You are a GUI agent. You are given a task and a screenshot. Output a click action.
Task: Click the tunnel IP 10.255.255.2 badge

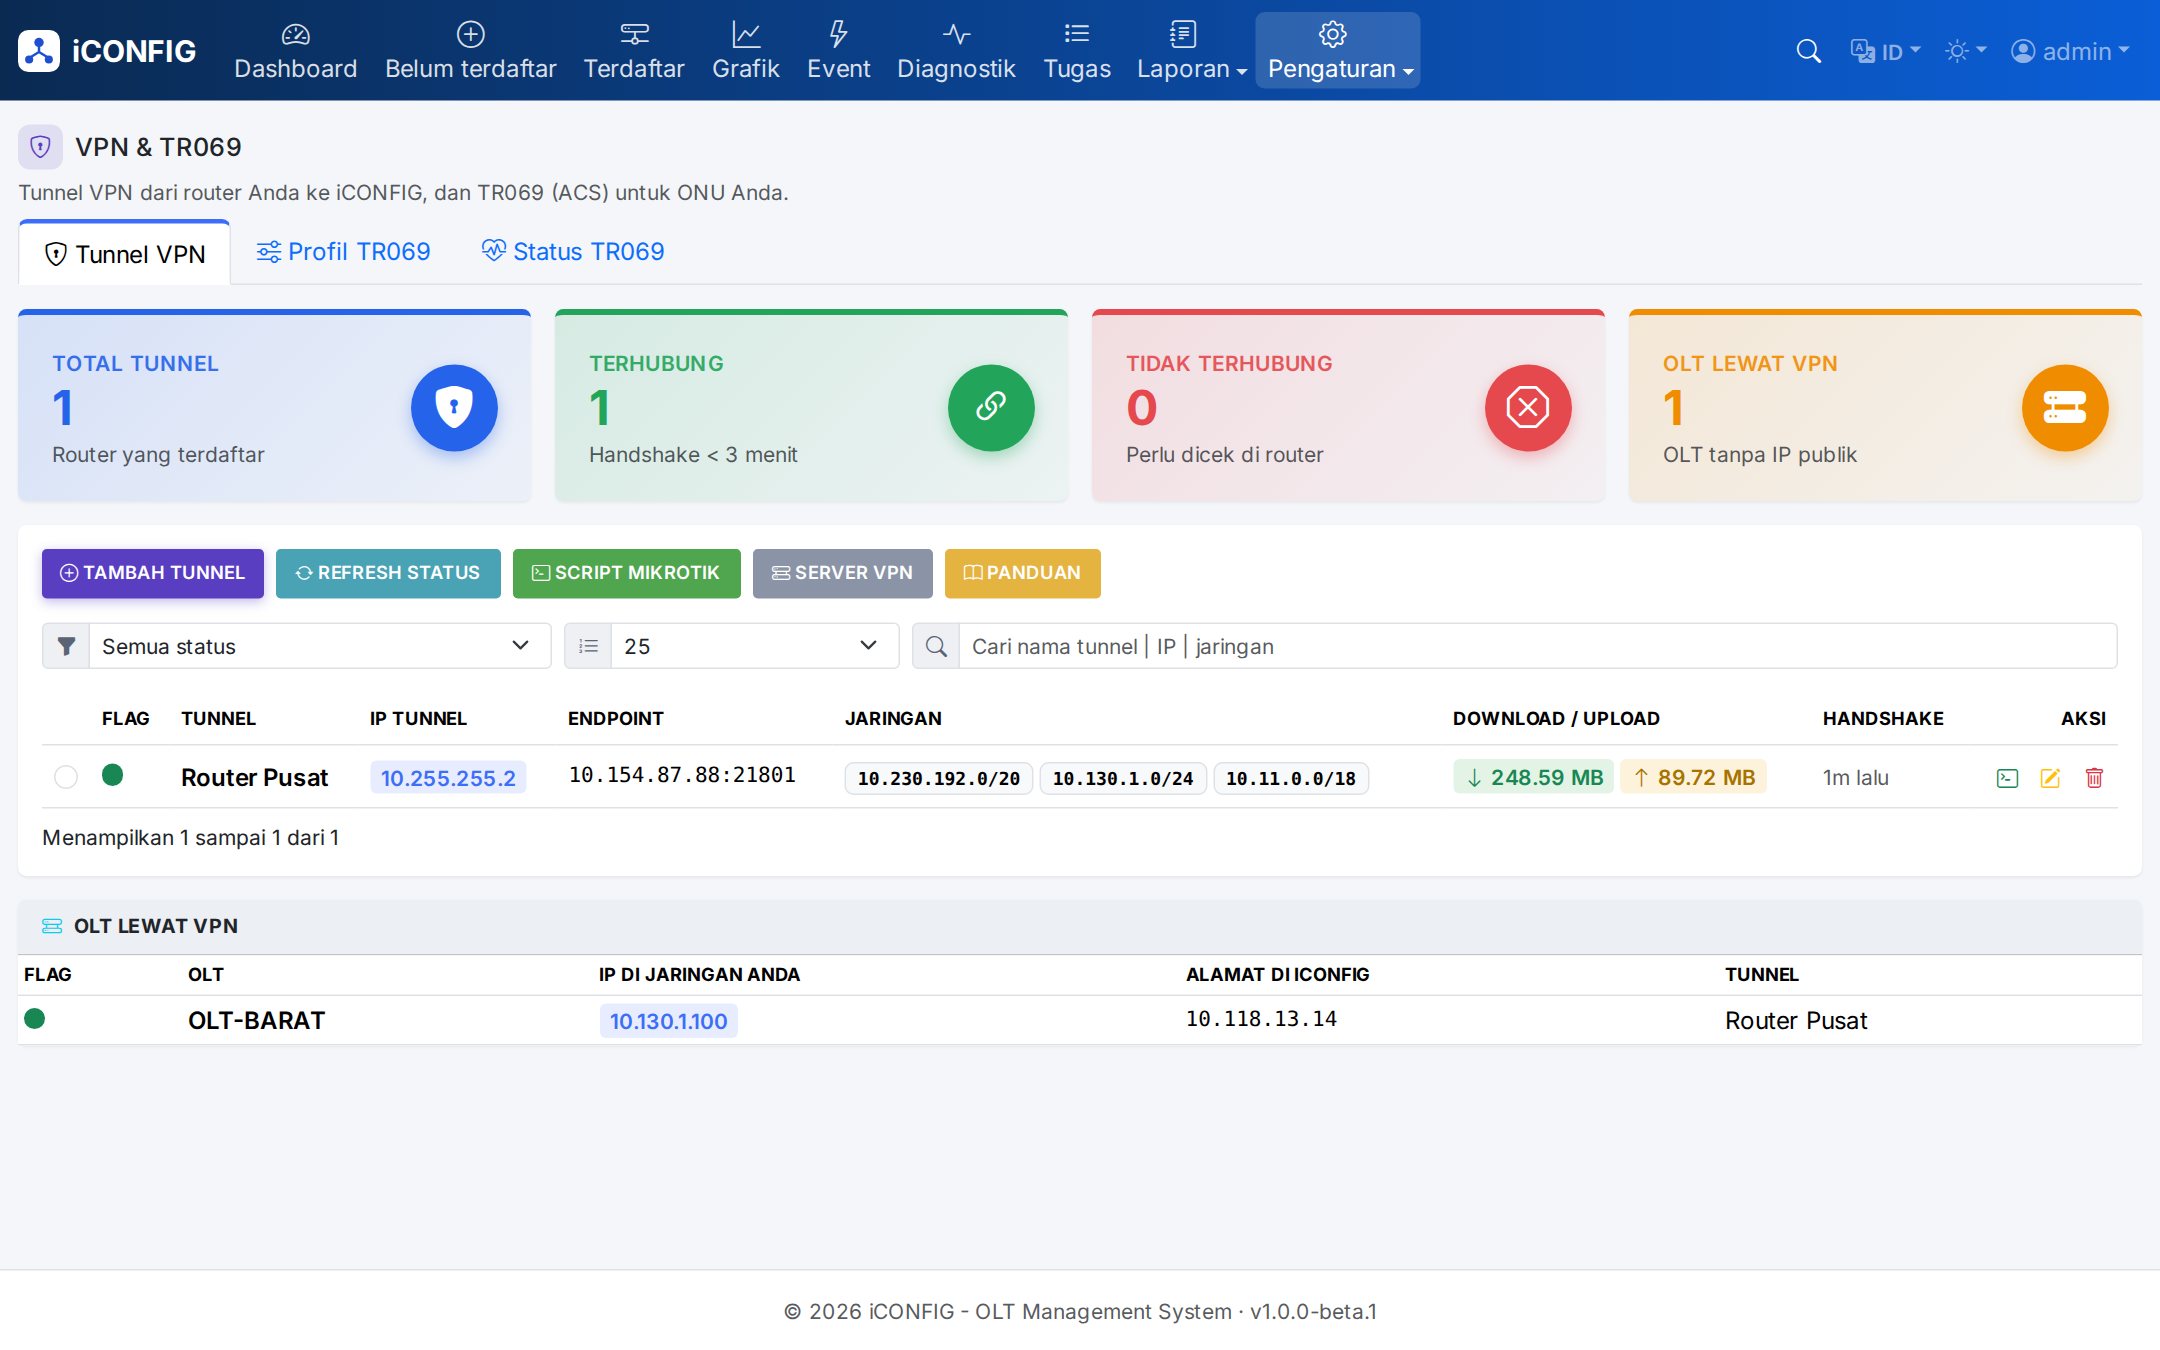[x=448, y=778]
